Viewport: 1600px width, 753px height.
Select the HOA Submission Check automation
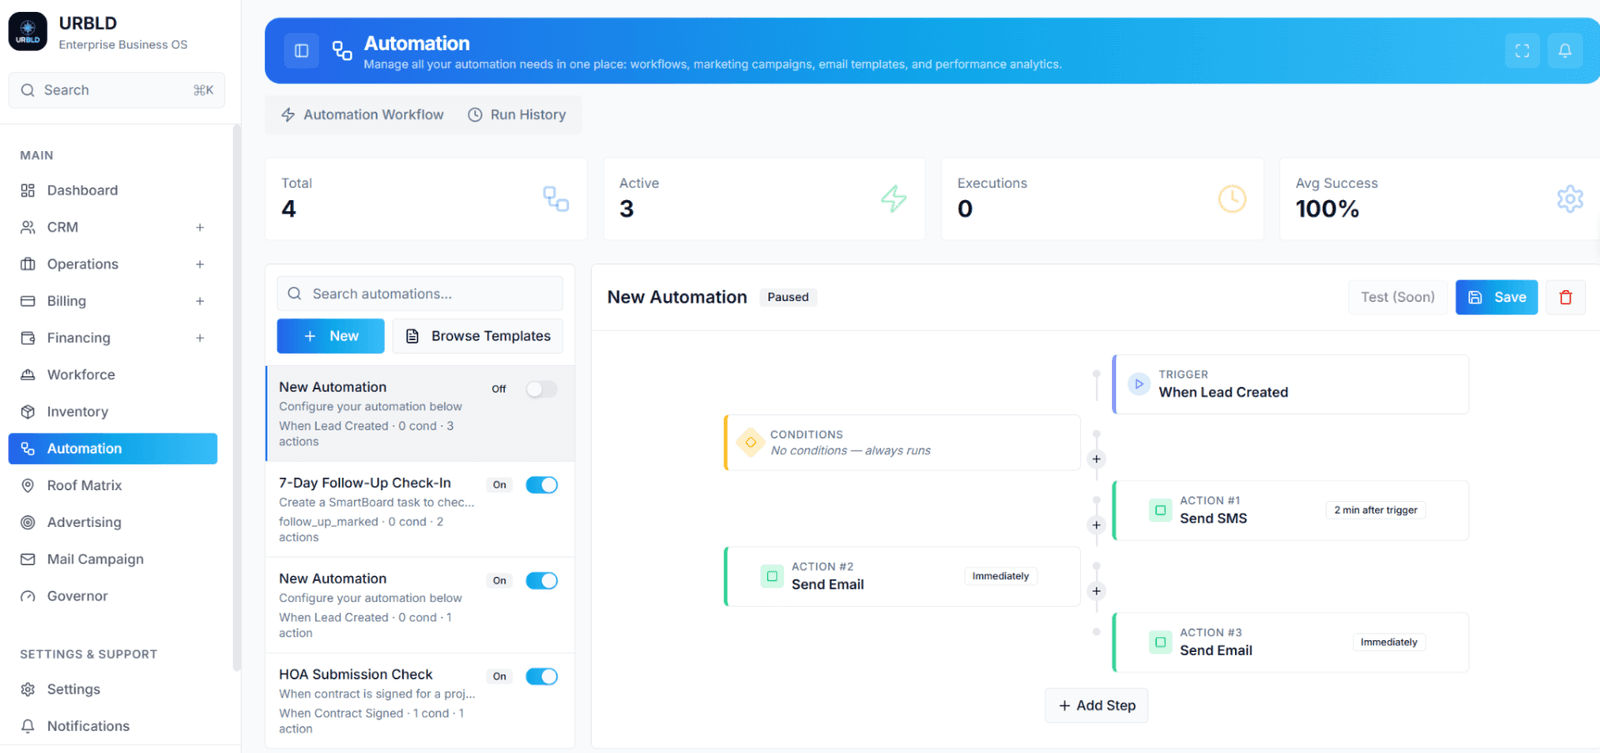click(x=420, y=701)
